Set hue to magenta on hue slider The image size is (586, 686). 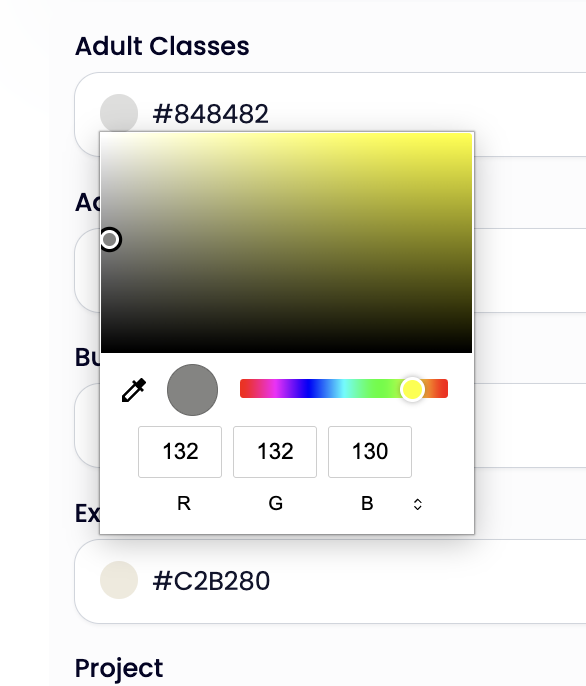point(275,388)
